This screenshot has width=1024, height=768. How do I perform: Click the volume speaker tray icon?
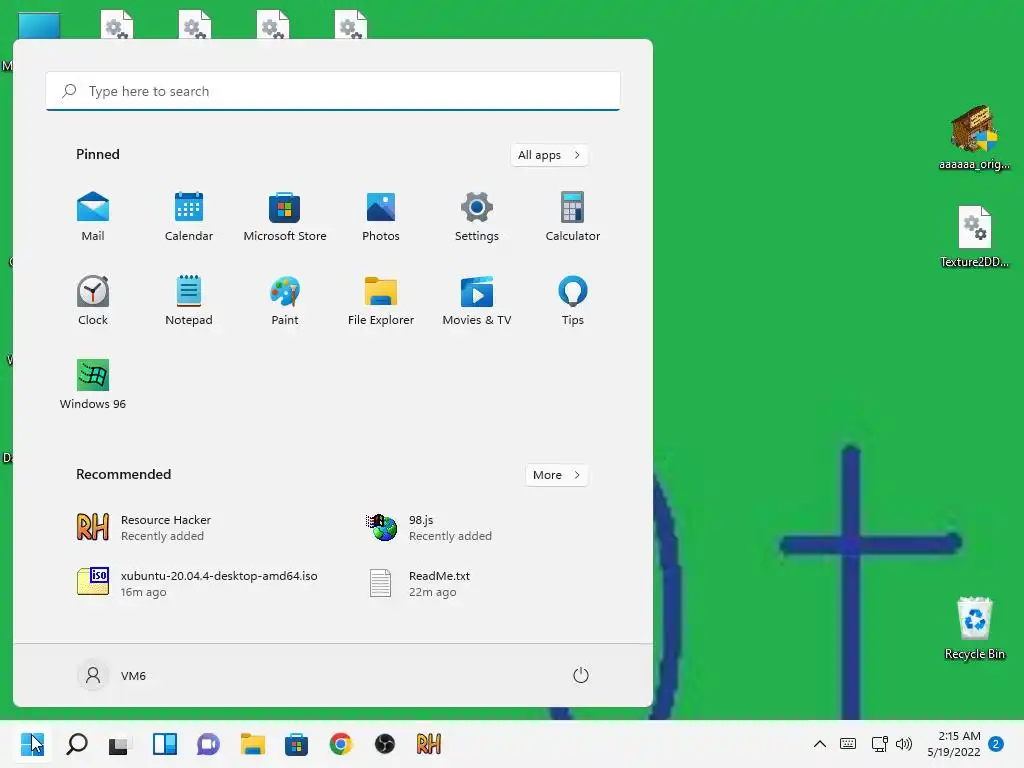904,744
